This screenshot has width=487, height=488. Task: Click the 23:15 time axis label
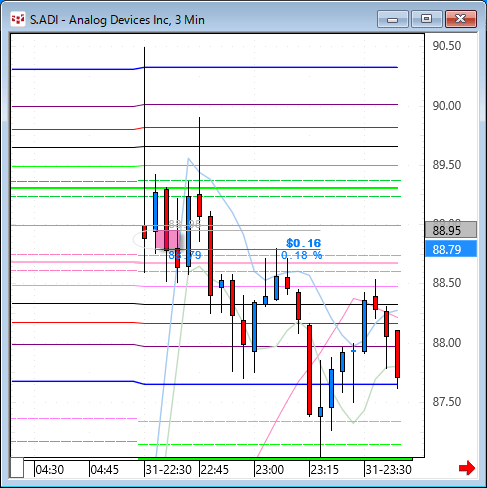coord(324,470)
